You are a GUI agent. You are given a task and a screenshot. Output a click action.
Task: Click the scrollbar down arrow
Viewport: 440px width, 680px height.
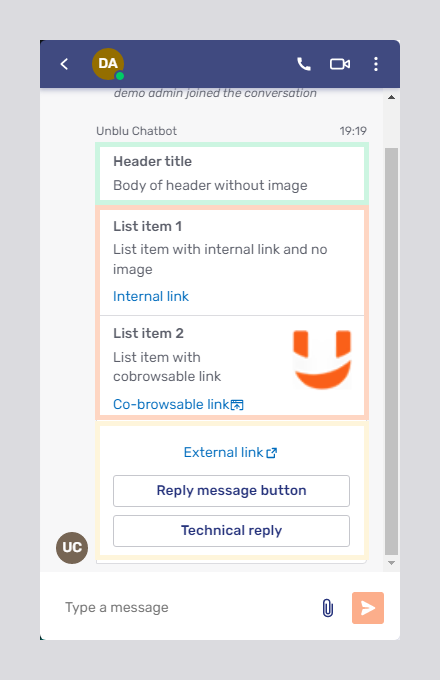(x=391, y=563)
